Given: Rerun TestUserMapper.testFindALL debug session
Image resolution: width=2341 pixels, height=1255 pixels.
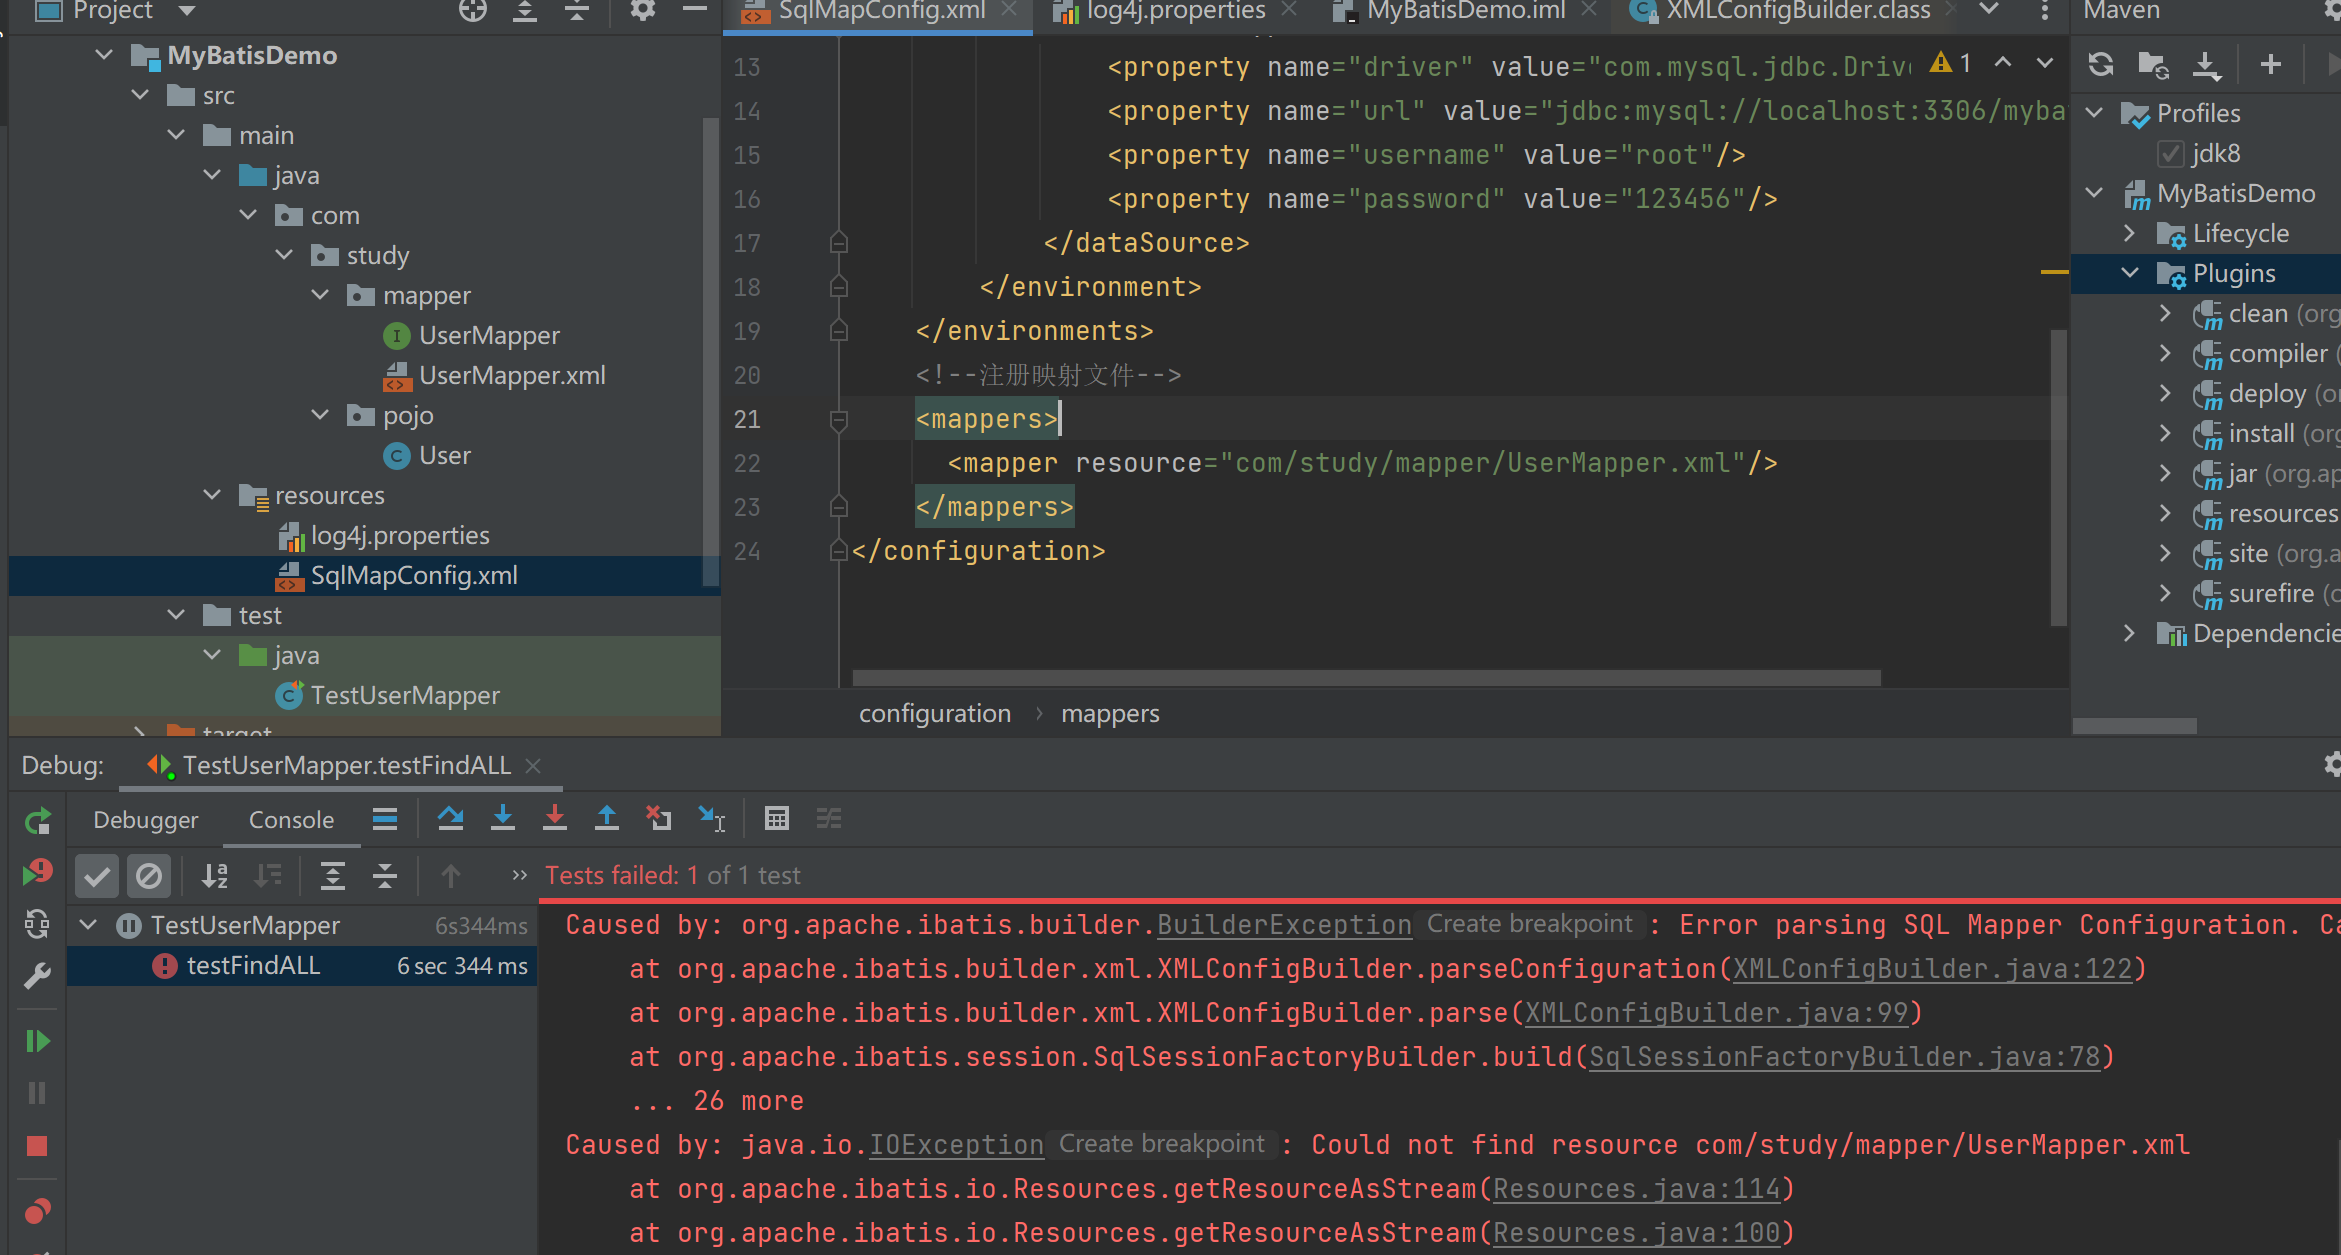Looking at the screenshot, I should (38, 822).
